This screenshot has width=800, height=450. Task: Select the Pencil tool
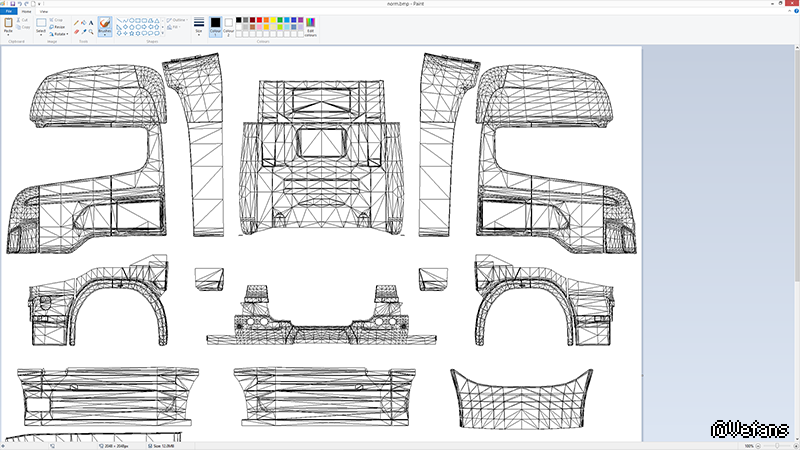[x=76, y=21]
